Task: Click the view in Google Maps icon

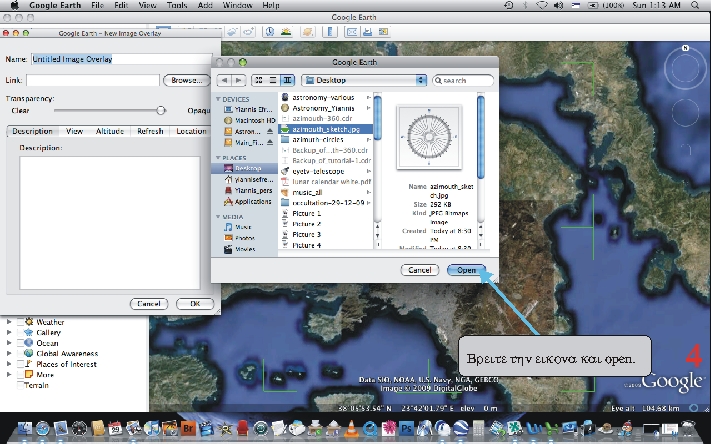Action: 384,32
